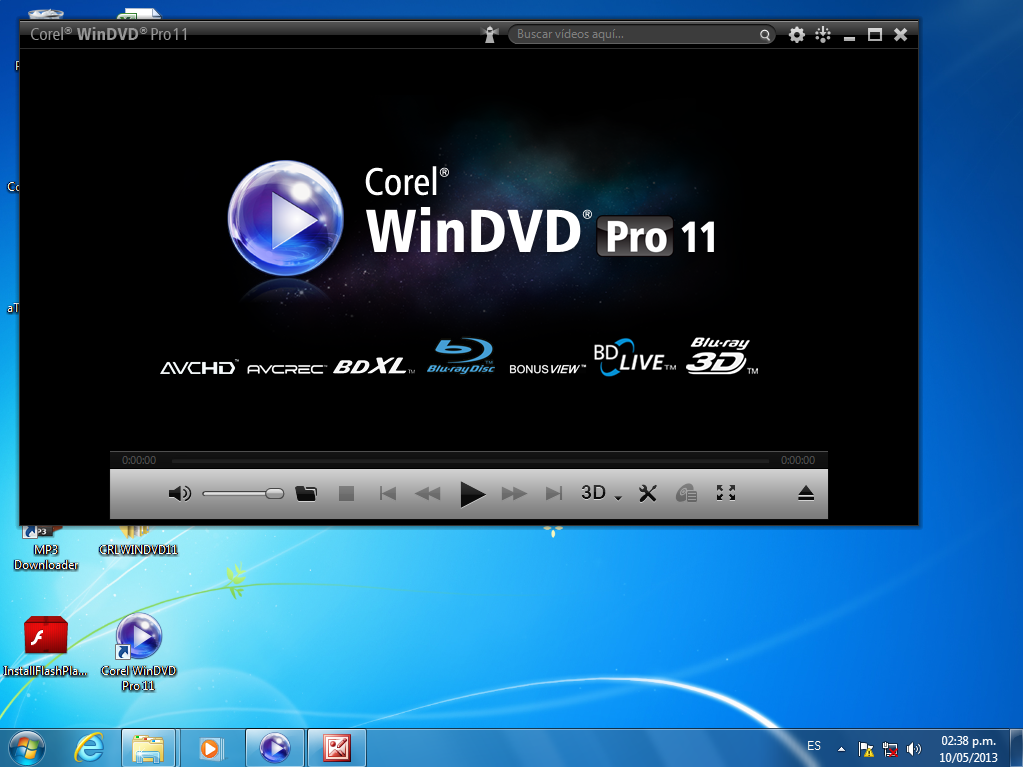The image size is (1023, 767).
Task: Enable 3D playback mode
Action: [594, 493]
